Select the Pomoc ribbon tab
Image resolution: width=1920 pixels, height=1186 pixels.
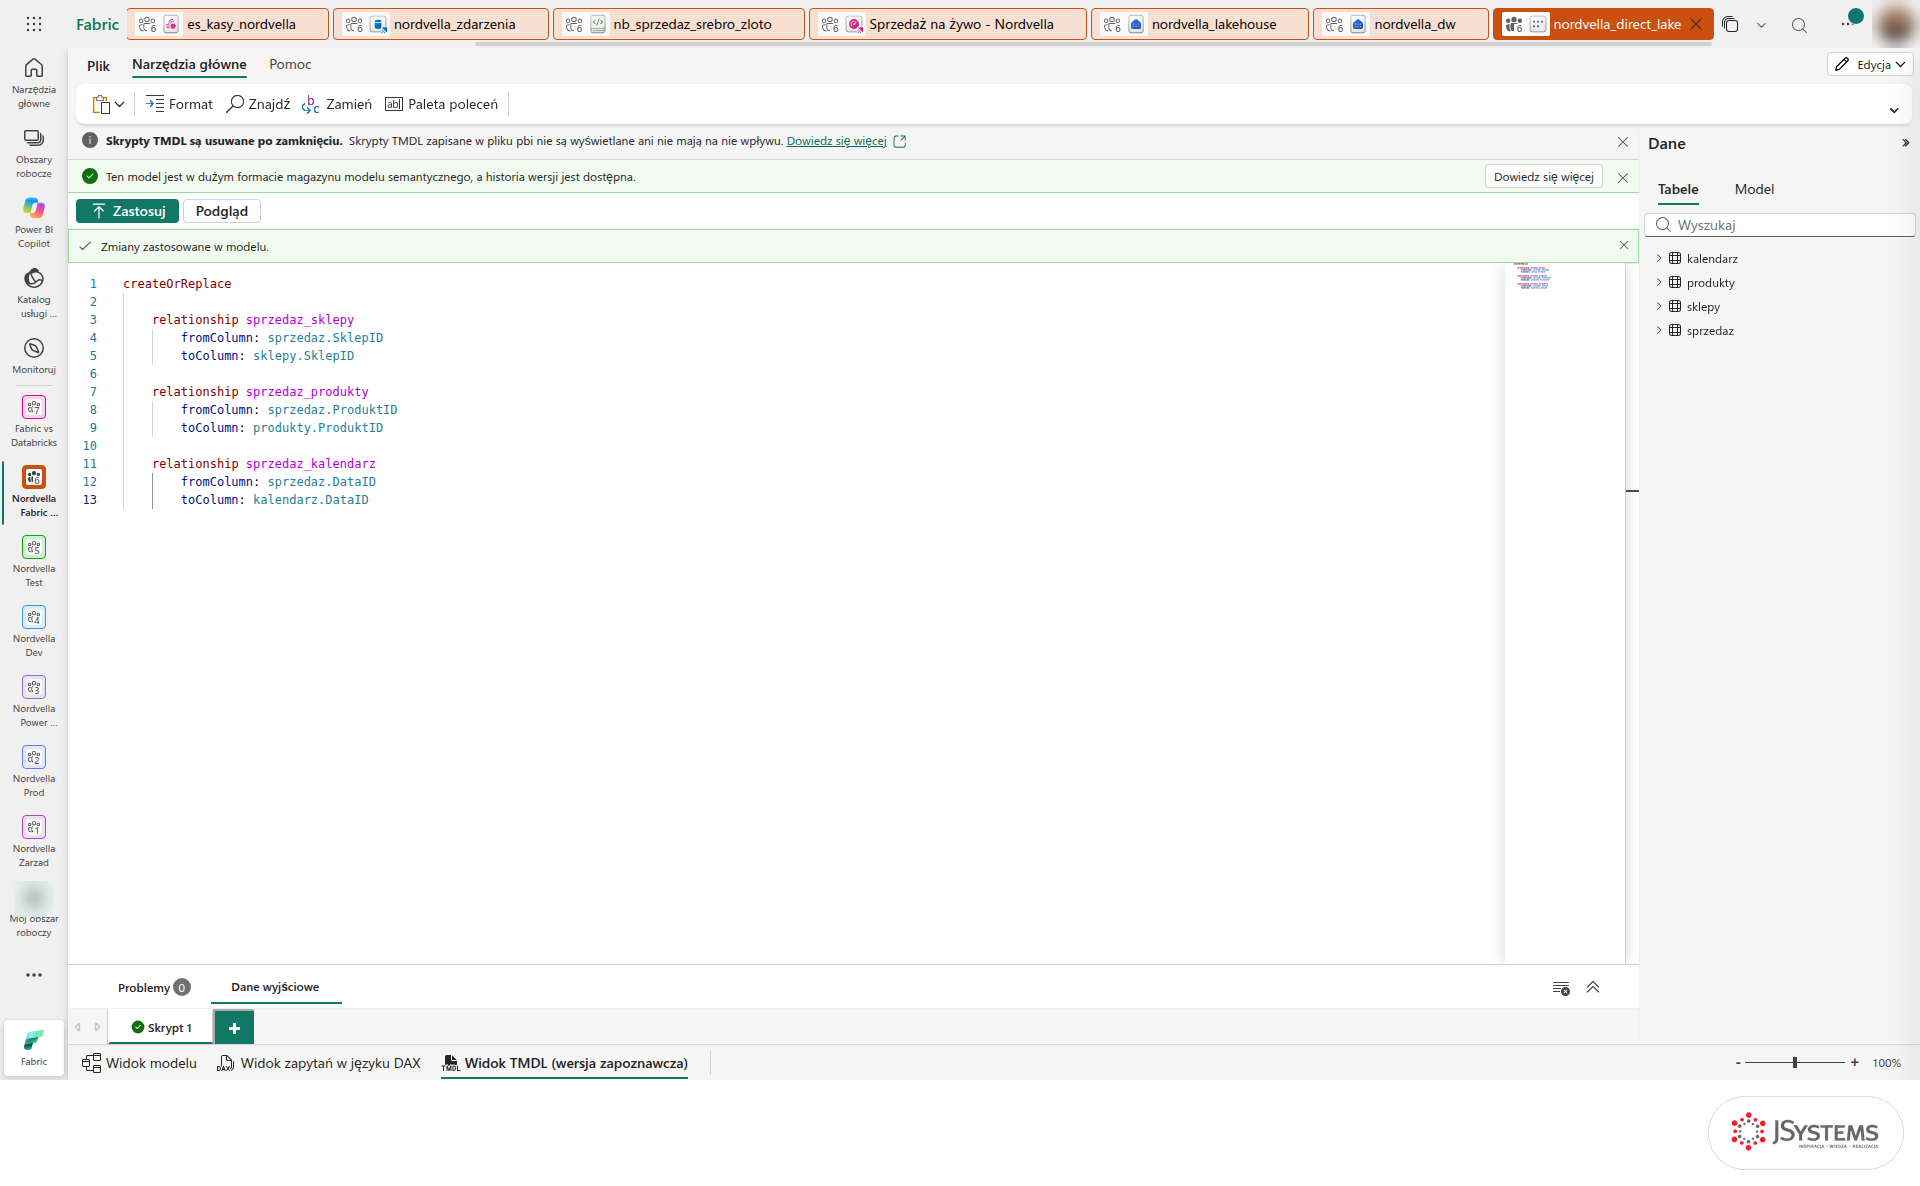pyautogui.click(x=290, y=64)
